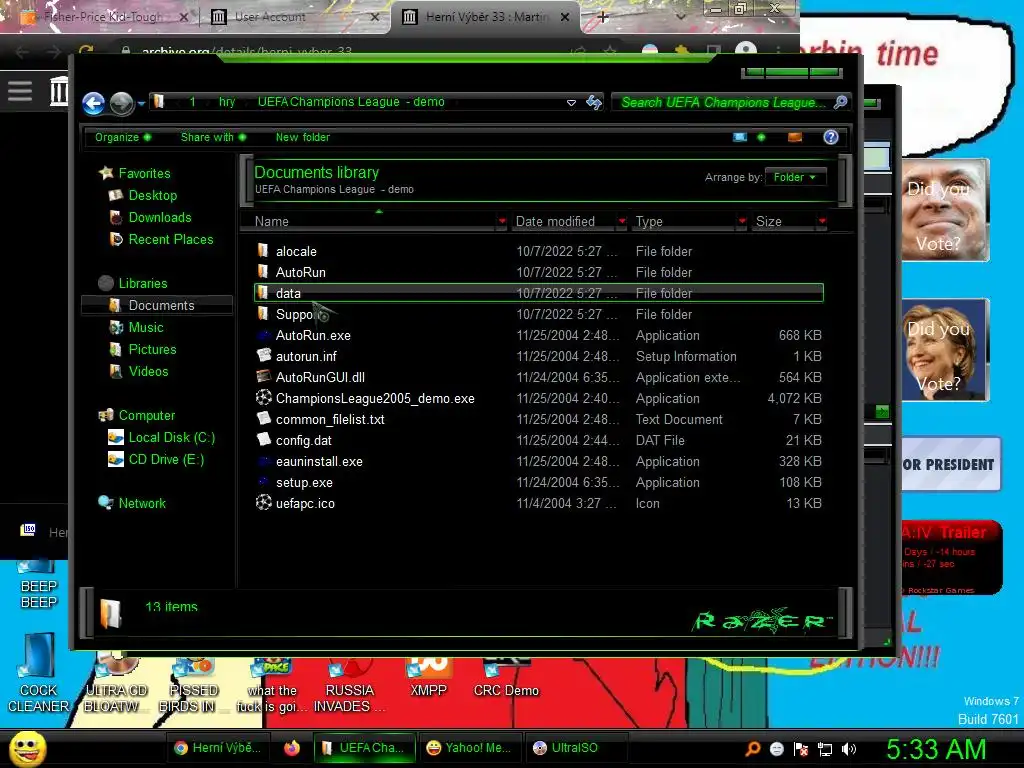Click the Libraries icon in the sidebar
Screen dimensions: 1024x768
click(x=106, y=283)
